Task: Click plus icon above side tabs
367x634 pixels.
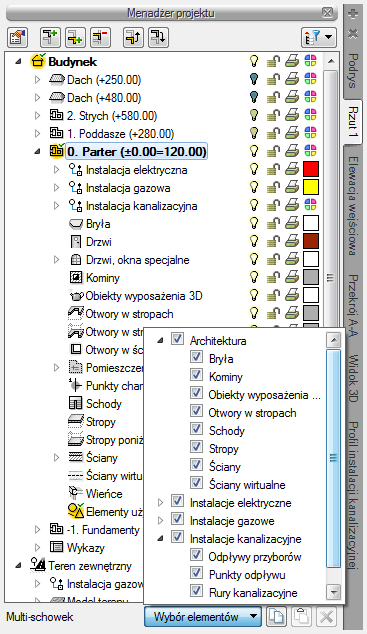Action: 353,14
